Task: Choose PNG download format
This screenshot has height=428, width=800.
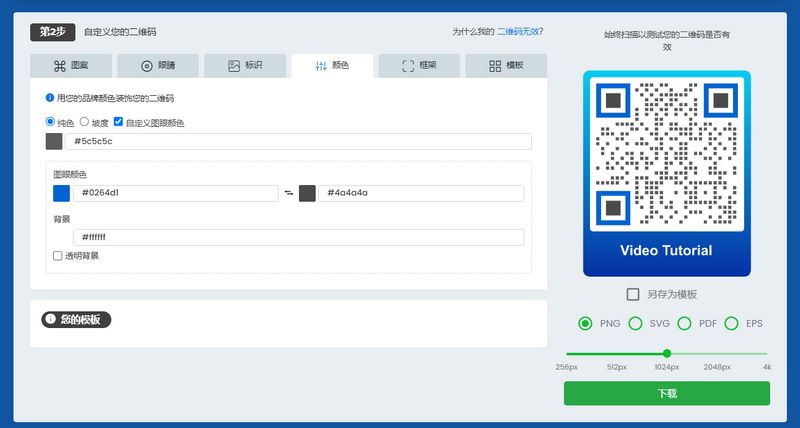Action: tap(585, 323)
